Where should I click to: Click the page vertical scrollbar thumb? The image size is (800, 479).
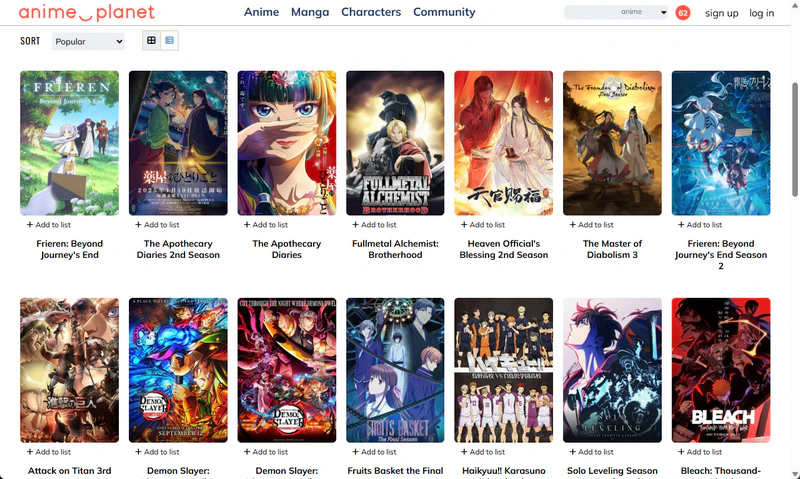pyautogui.click(x=795, y=139)
